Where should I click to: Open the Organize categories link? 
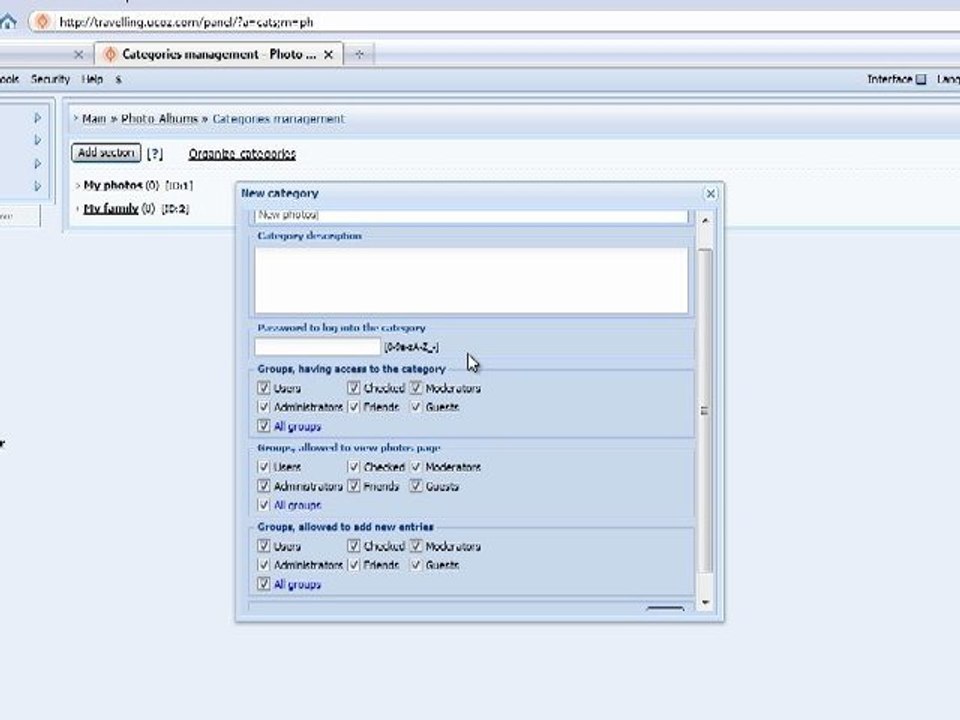(x=242, y=154)
